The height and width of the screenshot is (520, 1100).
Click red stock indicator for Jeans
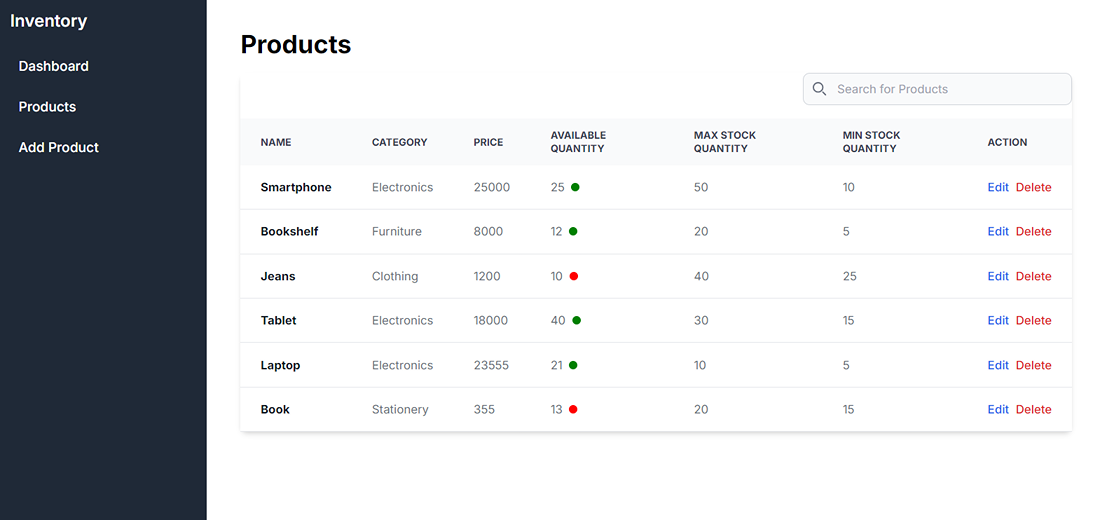point(573,276)
